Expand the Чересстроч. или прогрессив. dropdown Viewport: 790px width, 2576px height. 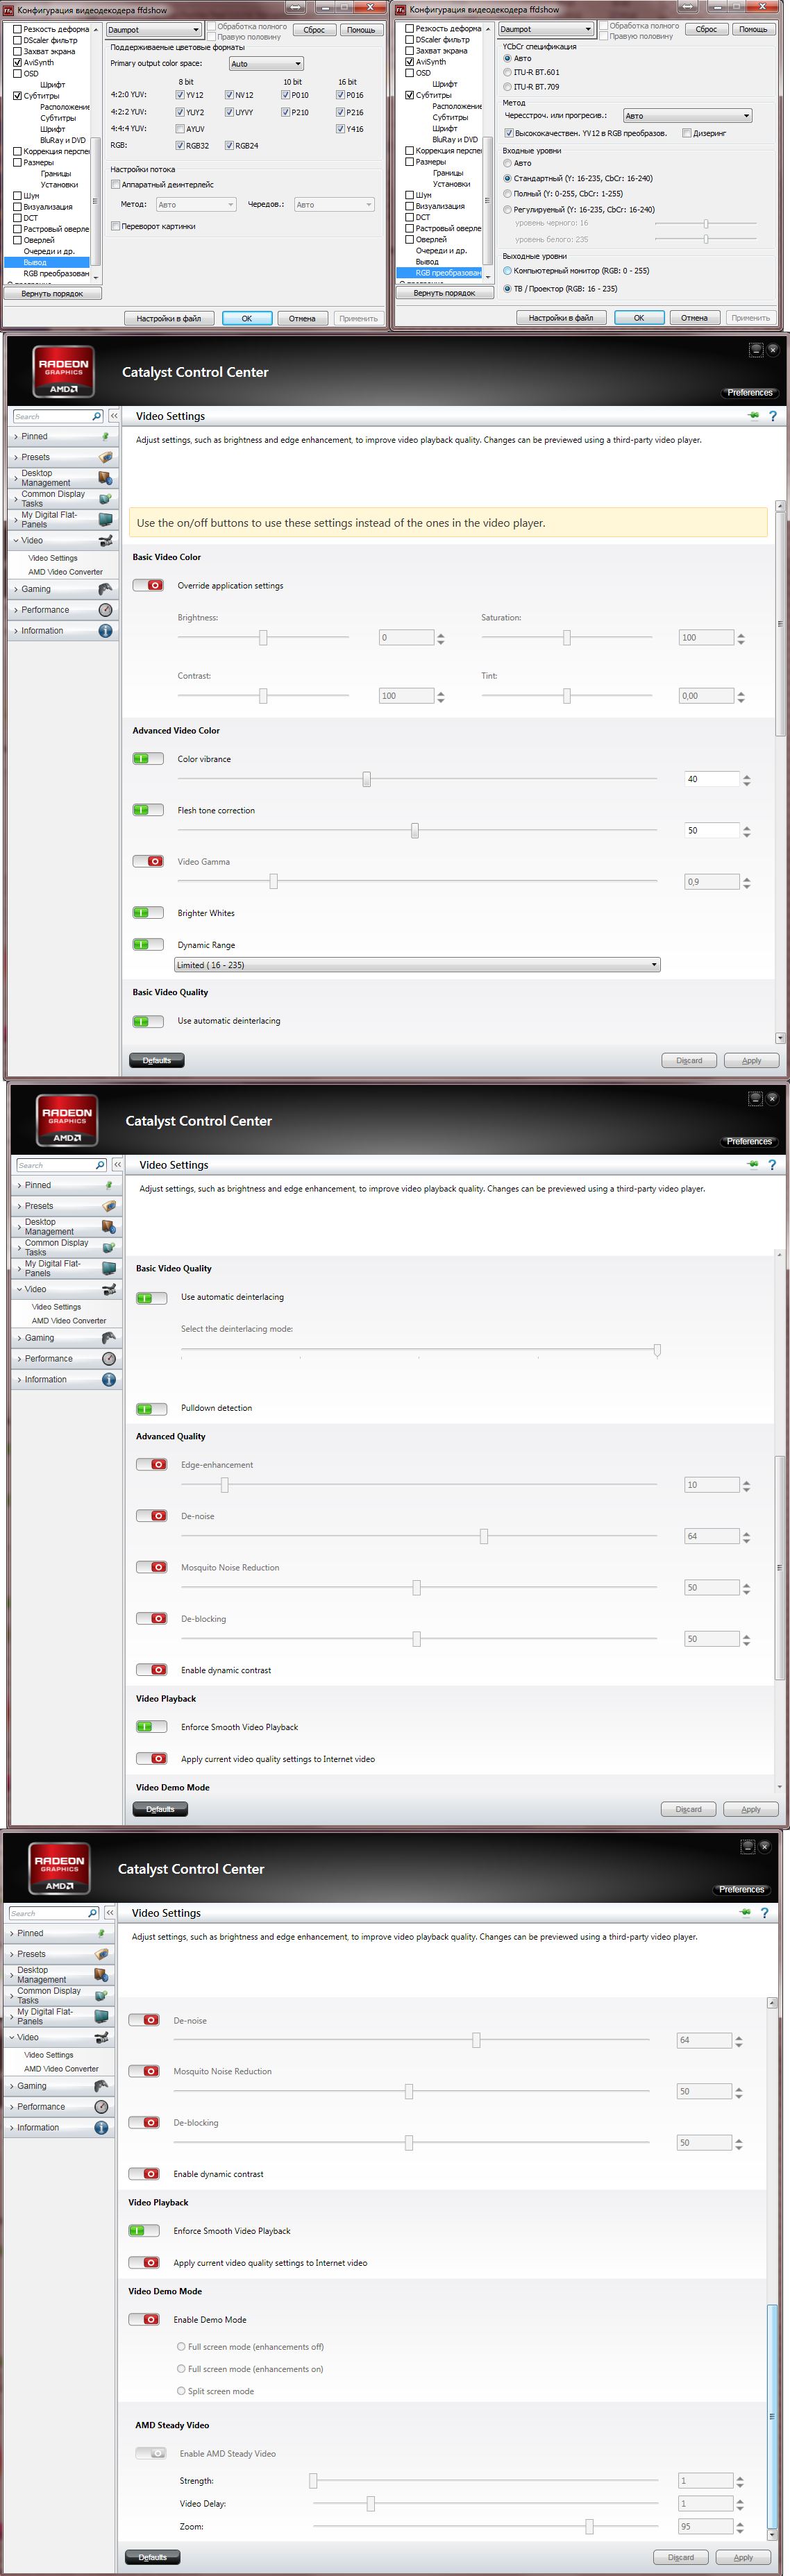[x=687, y=116]
